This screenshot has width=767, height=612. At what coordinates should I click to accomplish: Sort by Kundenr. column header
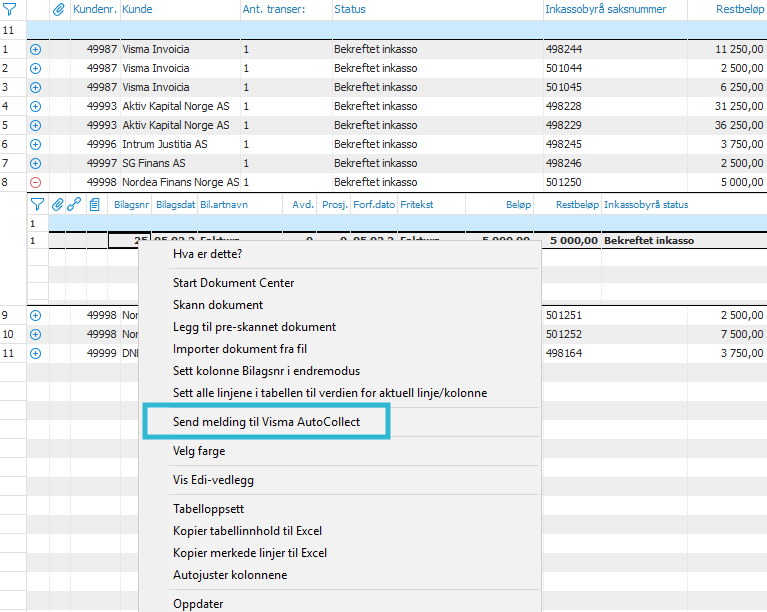point(95,9)
